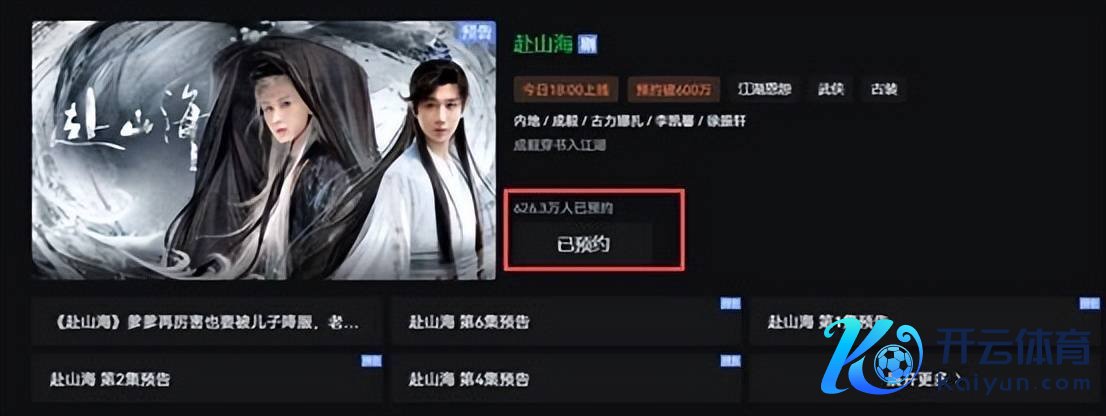
Task: Click the 预告 badge on the poster
Action: click(x=476, y=31)
